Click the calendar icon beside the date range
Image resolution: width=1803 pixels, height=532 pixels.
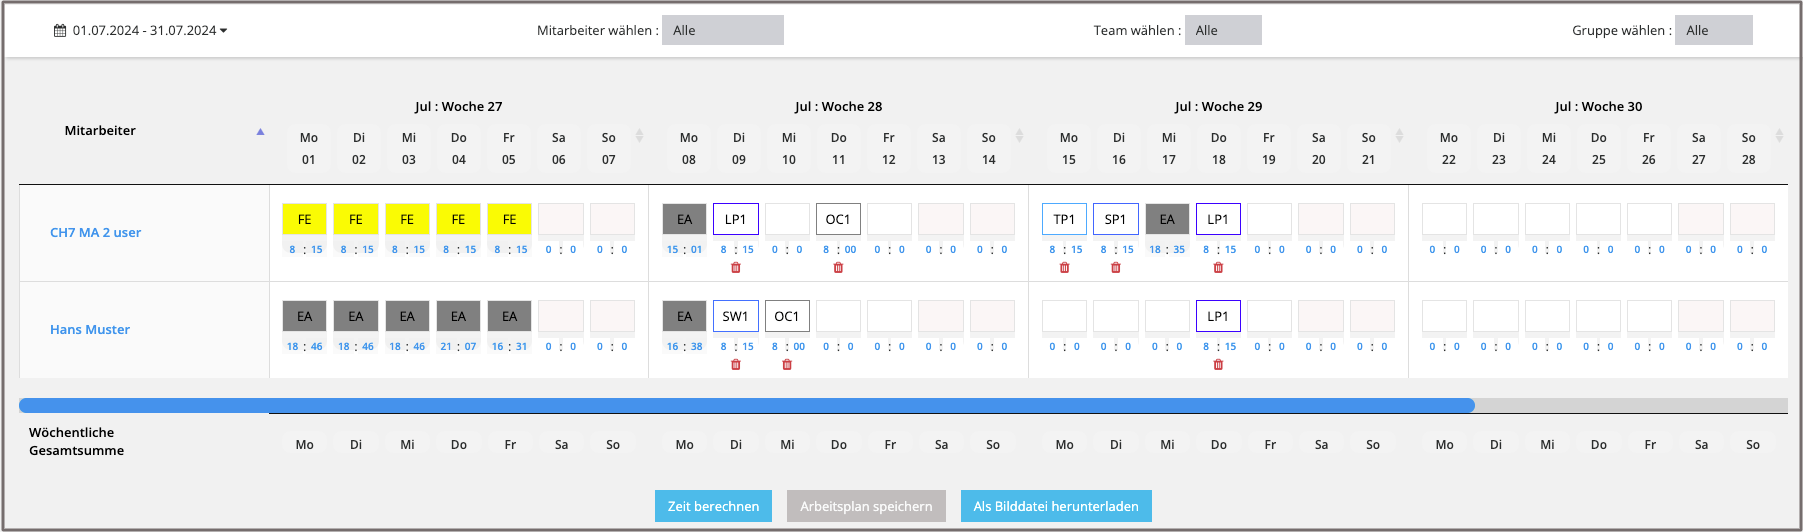(x=60, y=31)
